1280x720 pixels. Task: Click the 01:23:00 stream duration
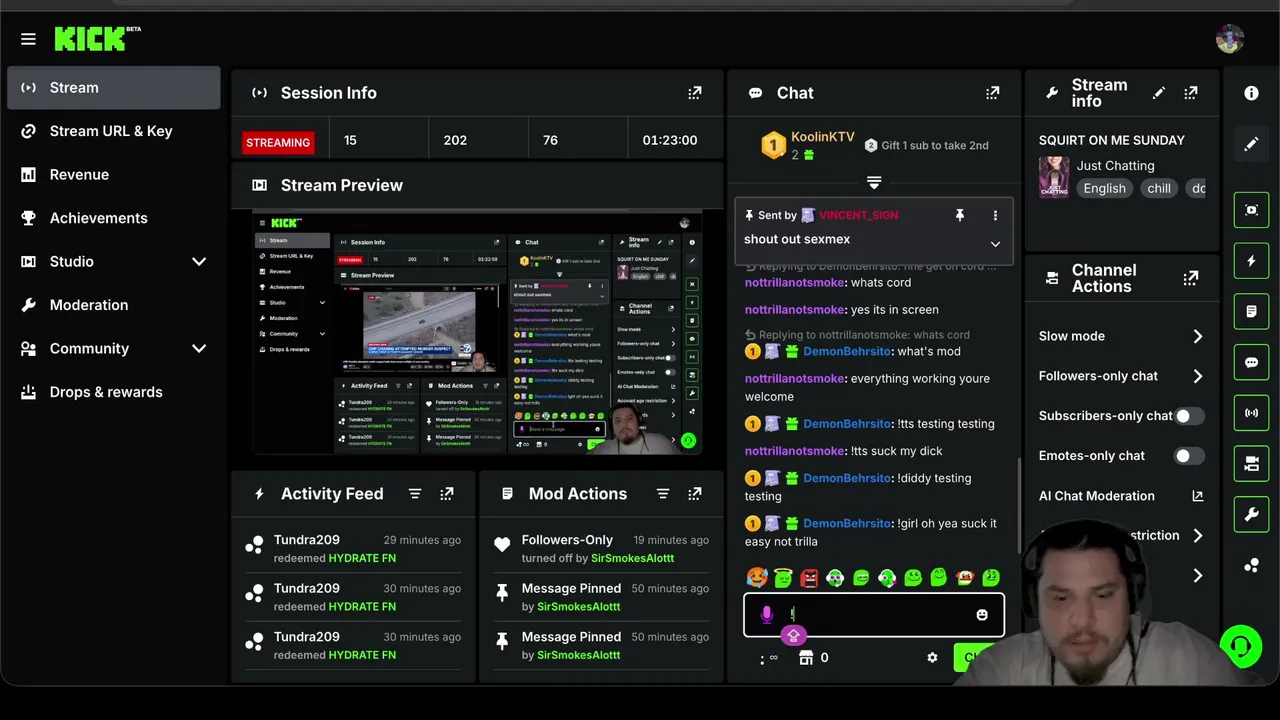670,141
